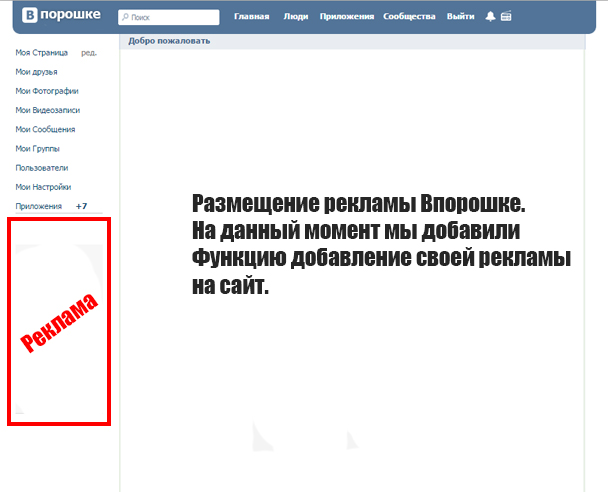This screenshot has width=608, height=492.
Task: Open Мои друзья
Action: pyautogui.click(x=36, y=72)
